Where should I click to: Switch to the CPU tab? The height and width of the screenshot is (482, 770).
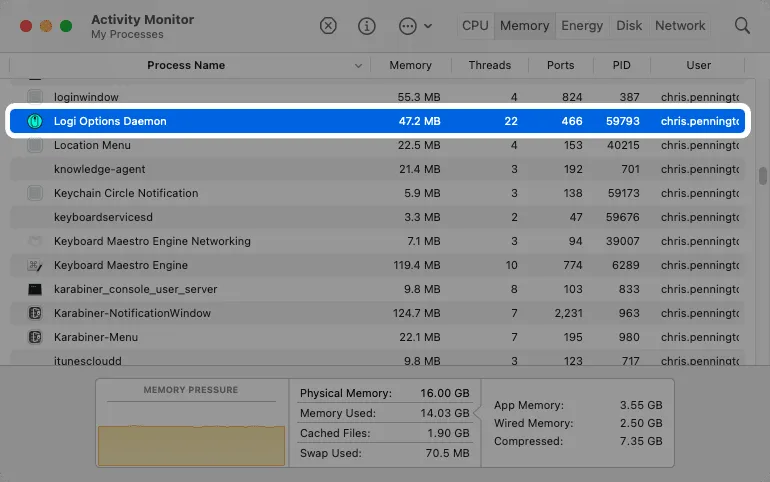[475, 26]
